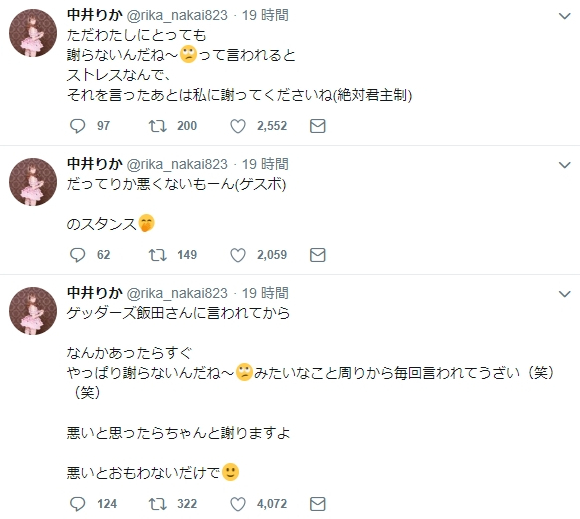Click envelope icon on the ゲッターズ飯田 tweet

point(317,504)
